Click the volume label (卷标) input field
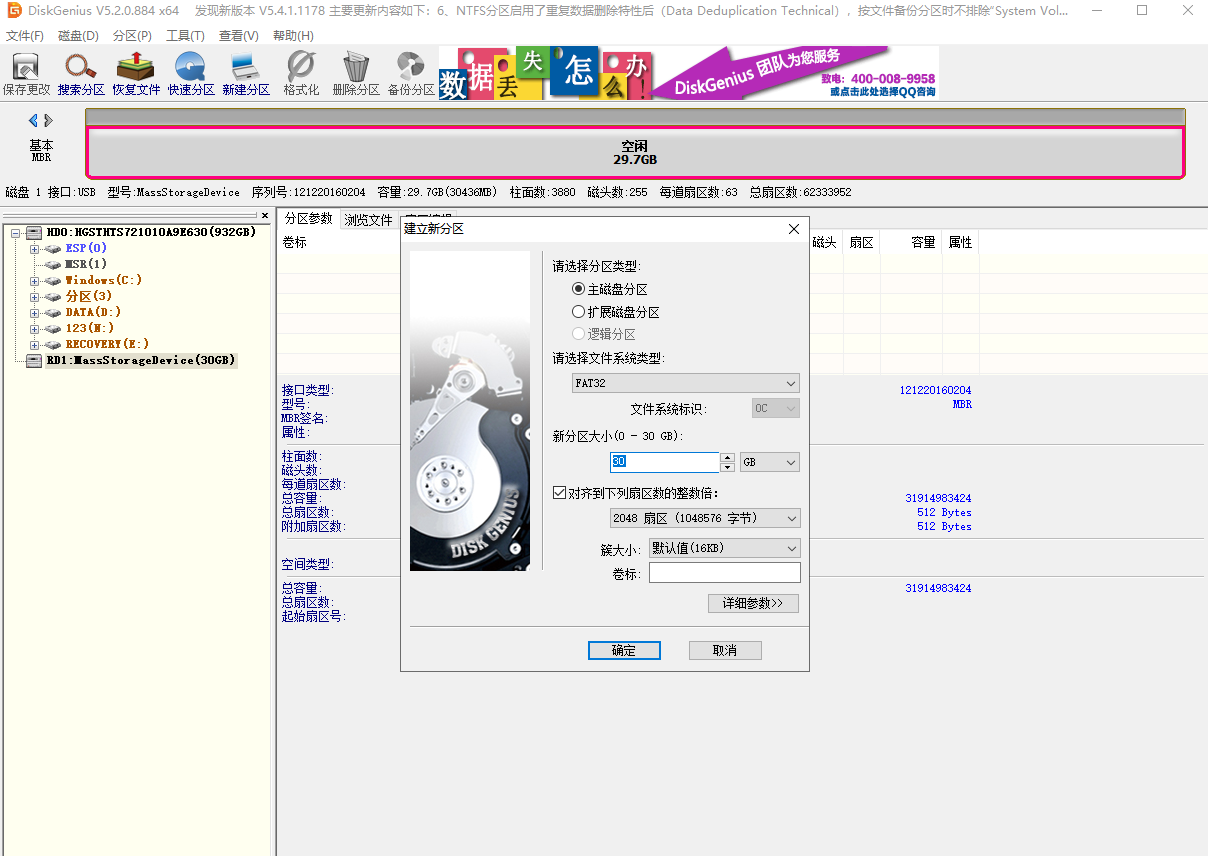Image resolution: width=1208 pixels, height=856 pixels. [x=724, y=573]
